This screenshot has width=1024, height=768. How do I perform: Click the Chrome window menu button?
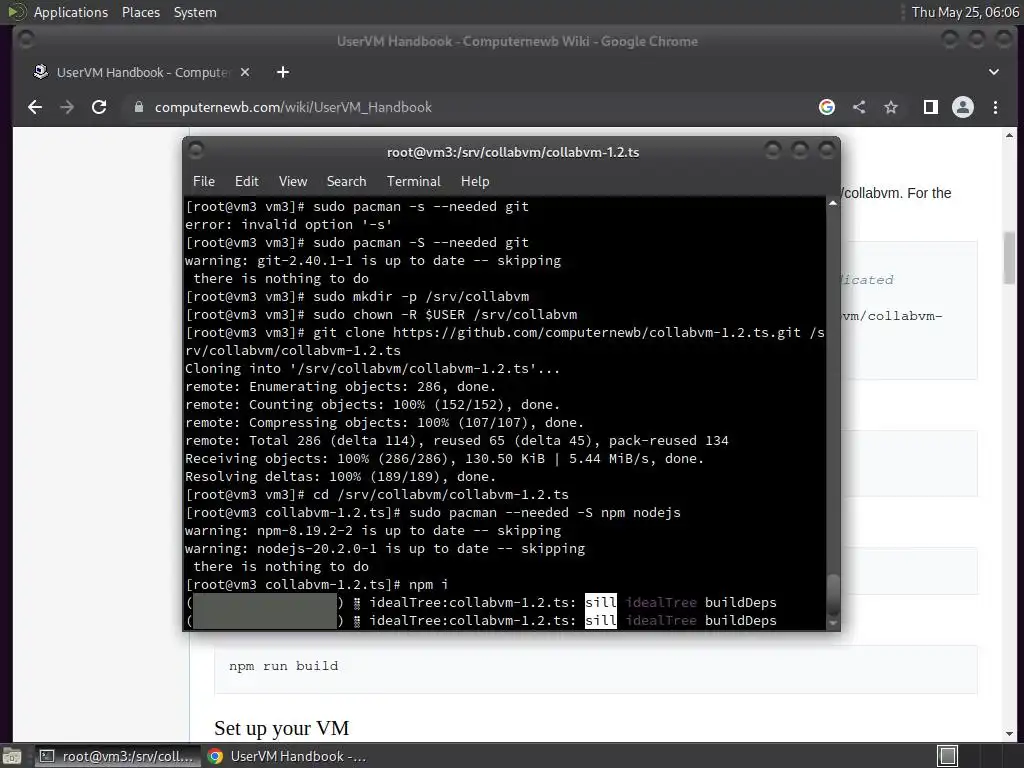[x=27, y=40]
